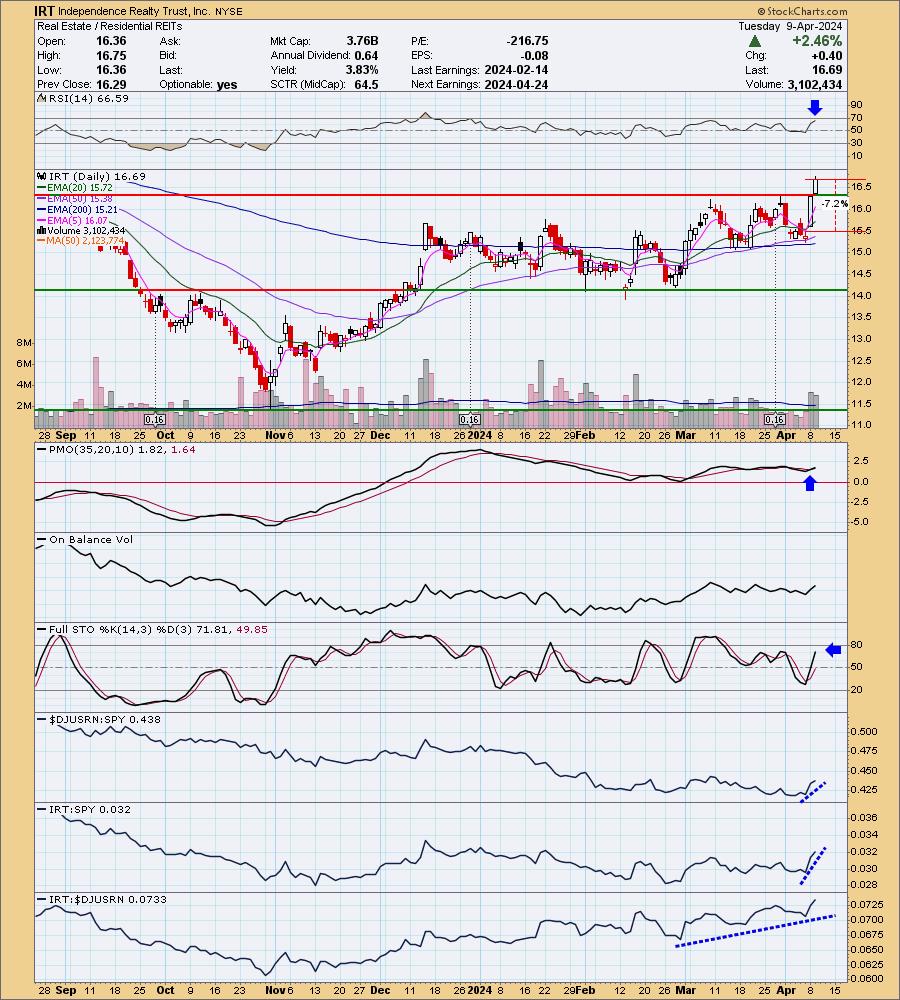This screenshot has width=900, height=1000.
Task: Click the Yield value 3.83%
Action: point(362,70)
